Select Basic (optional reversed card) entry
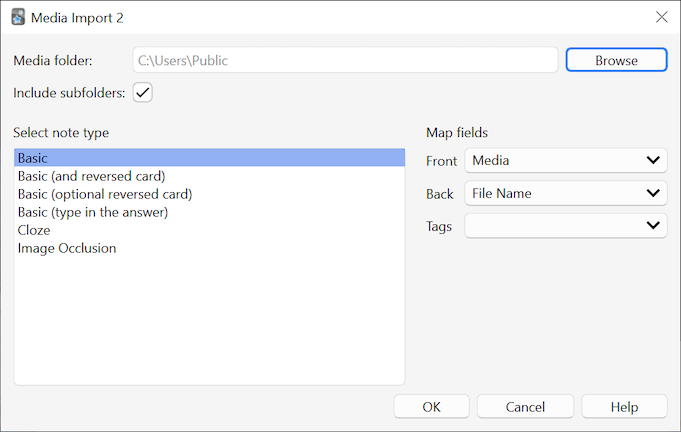This screenshot has width=681, height=432. (x=104, y=194)
